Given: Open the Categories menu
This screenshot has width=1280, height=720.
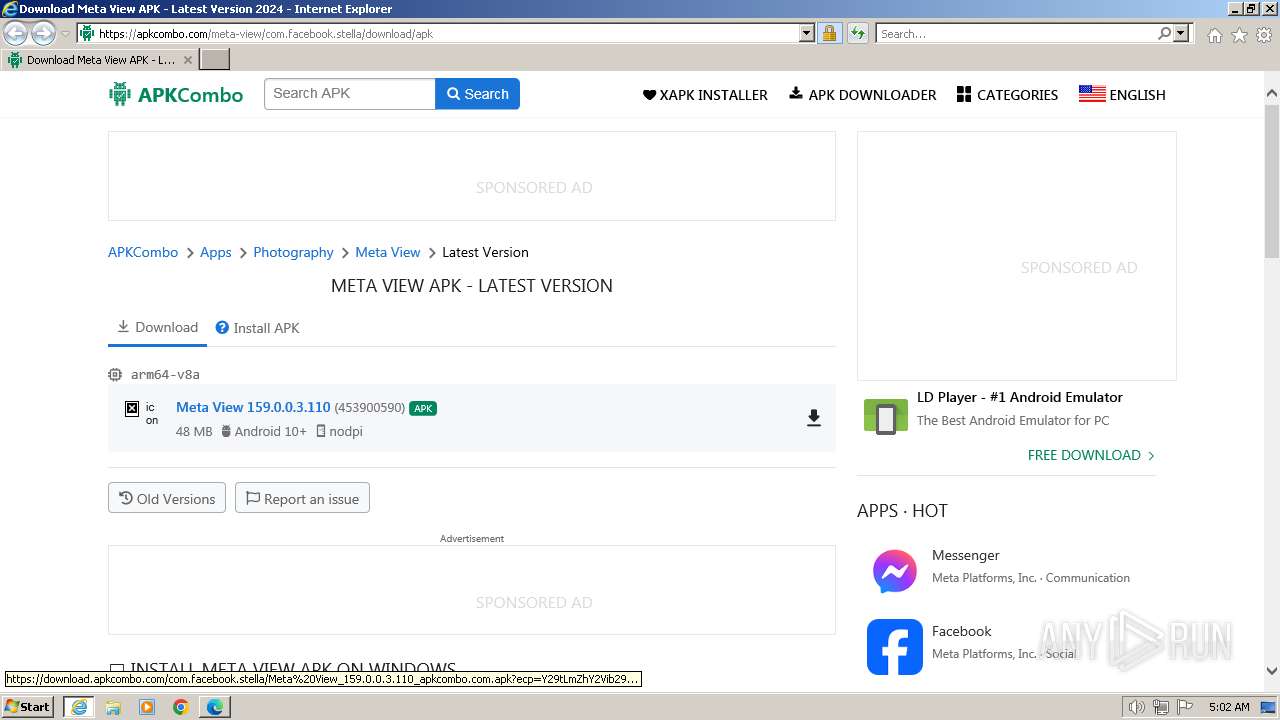Looking at the screenshot, I should tap(1007, 95).
